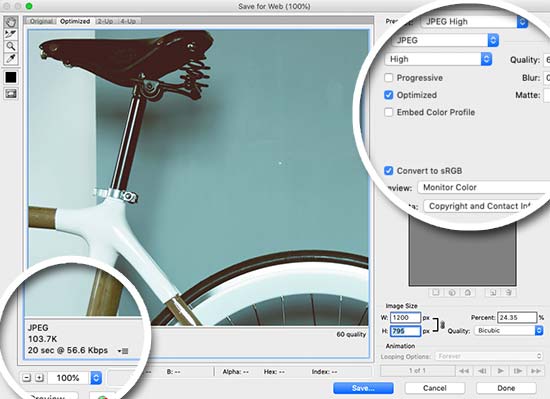Click the Save... button
The width and height of the screenshot is (550, 399).
pyautogui.click(x=363, y=388)
